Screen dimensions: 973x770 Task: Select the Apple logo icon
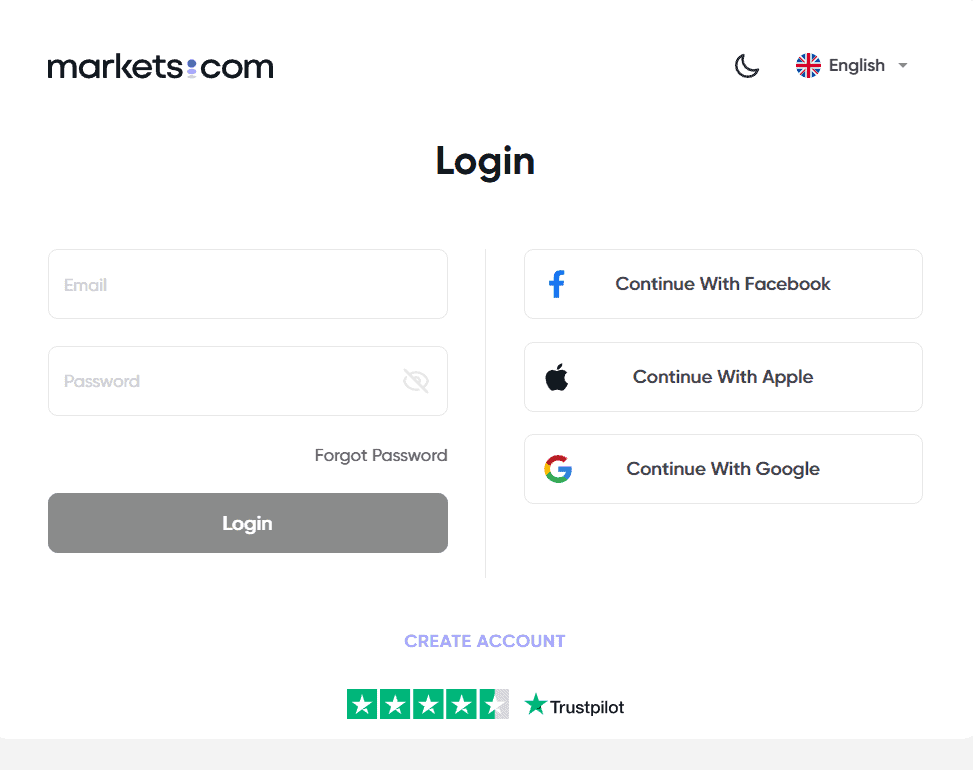557,377
